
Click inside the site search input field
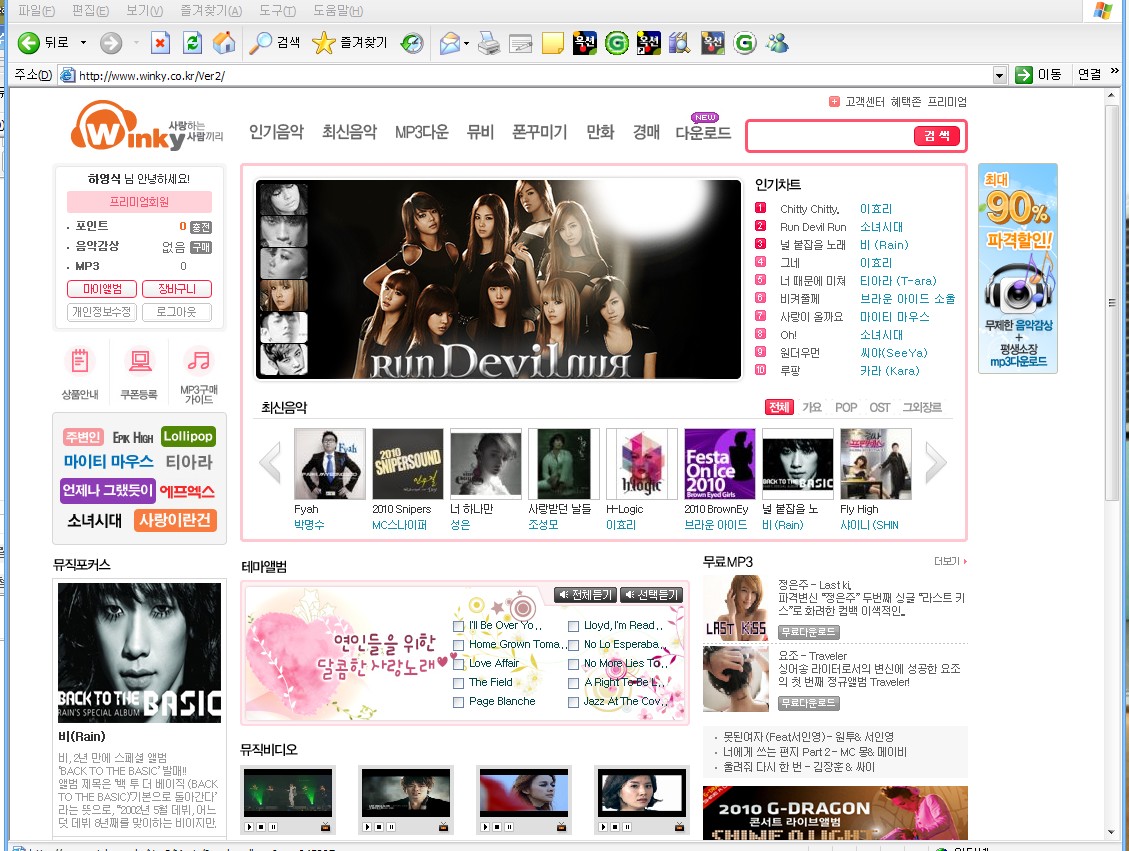pos(830,136)
